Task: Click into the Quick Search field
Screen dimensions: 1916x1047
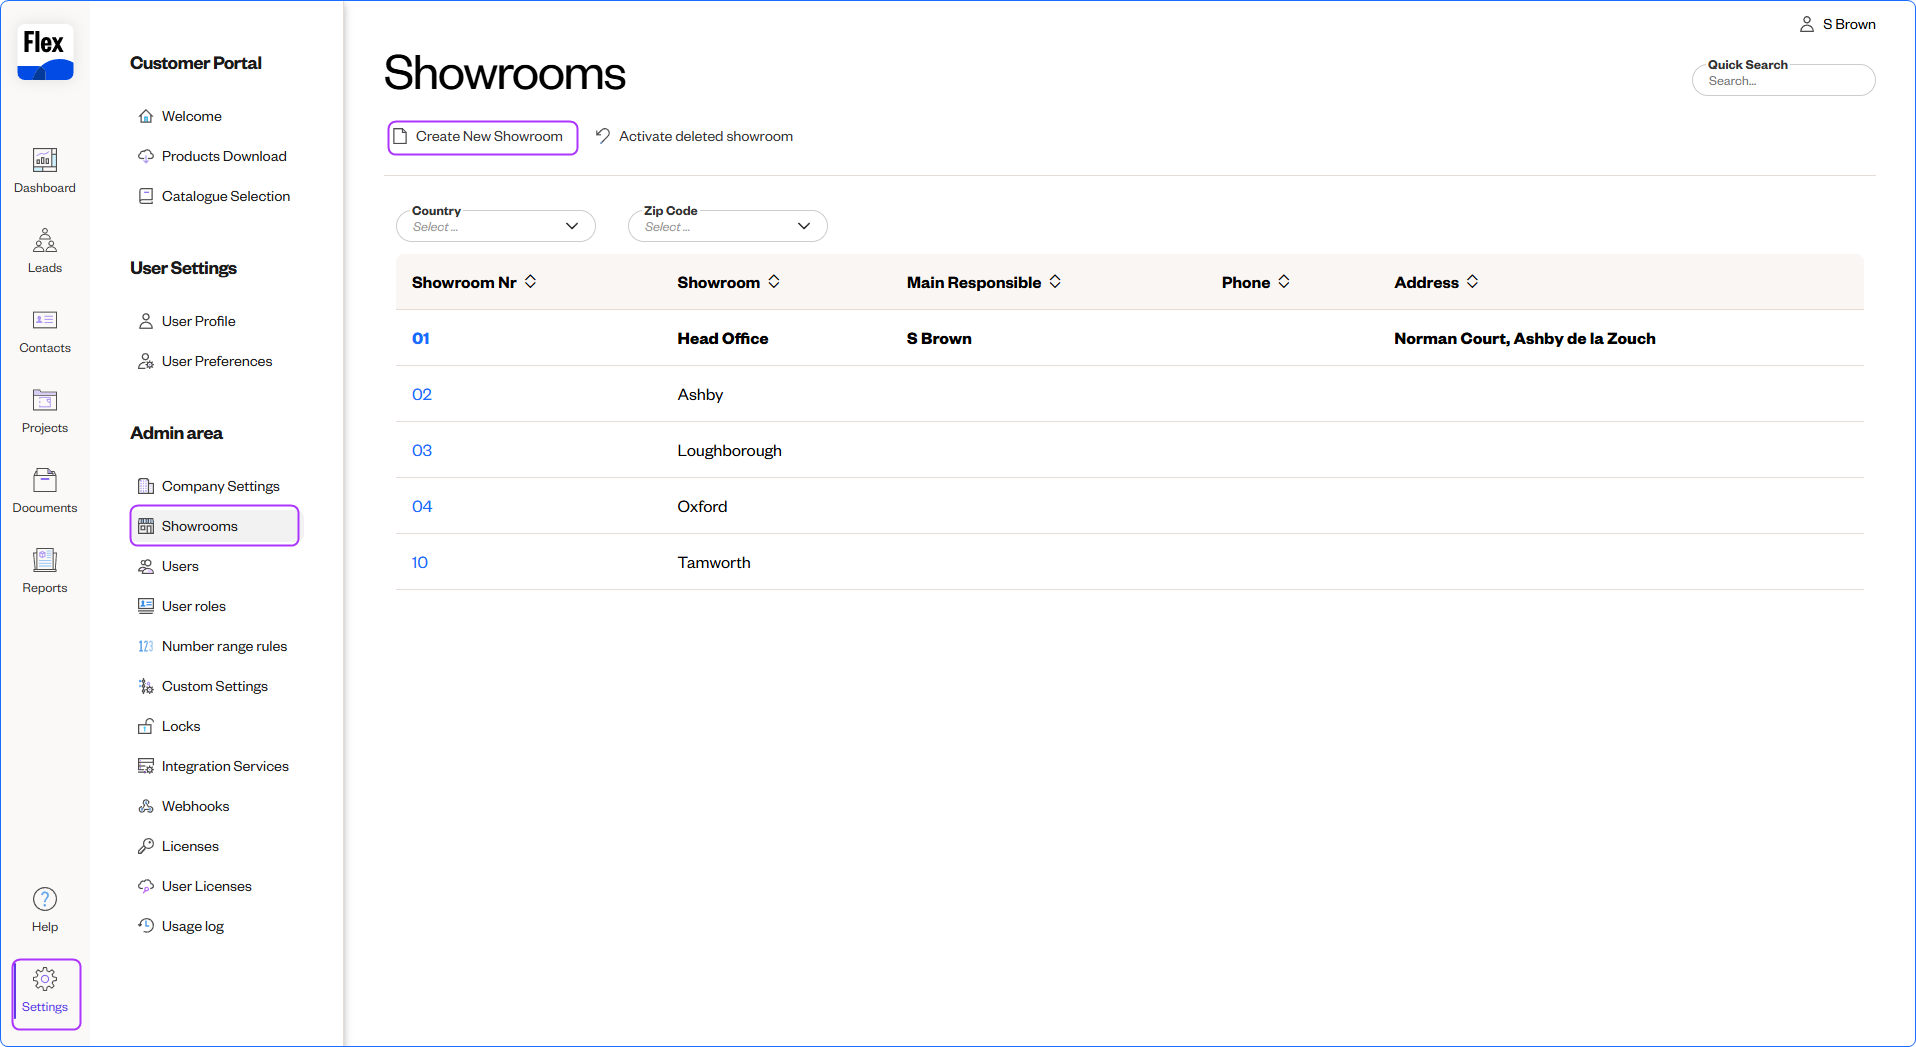Action: pyautogui.click(x=1784, y=81)
